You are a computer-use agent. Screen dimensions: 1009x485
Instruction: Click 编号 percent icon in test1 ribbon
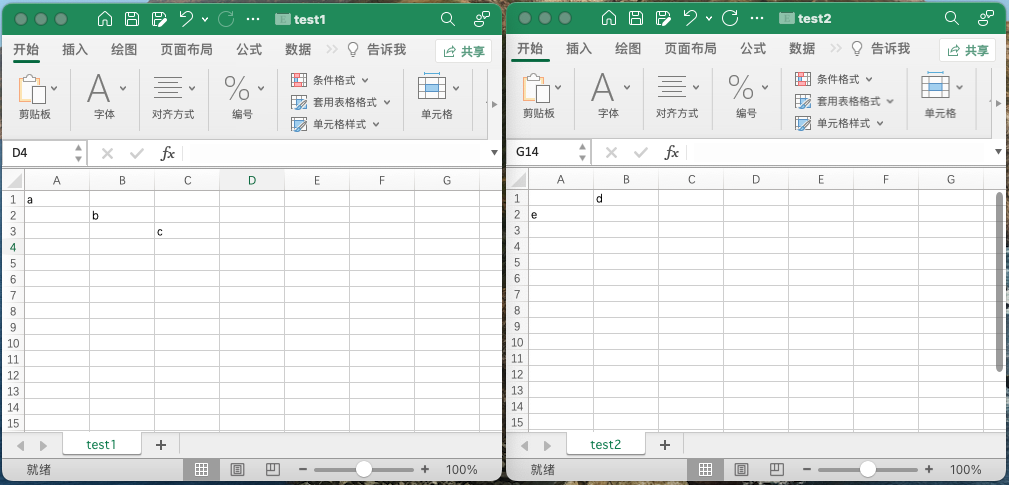(237, 88)
